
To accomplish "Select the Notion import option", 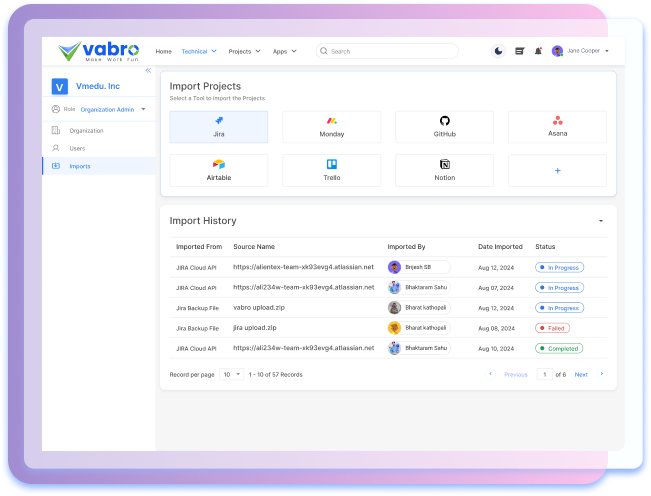I will (444, 170).
